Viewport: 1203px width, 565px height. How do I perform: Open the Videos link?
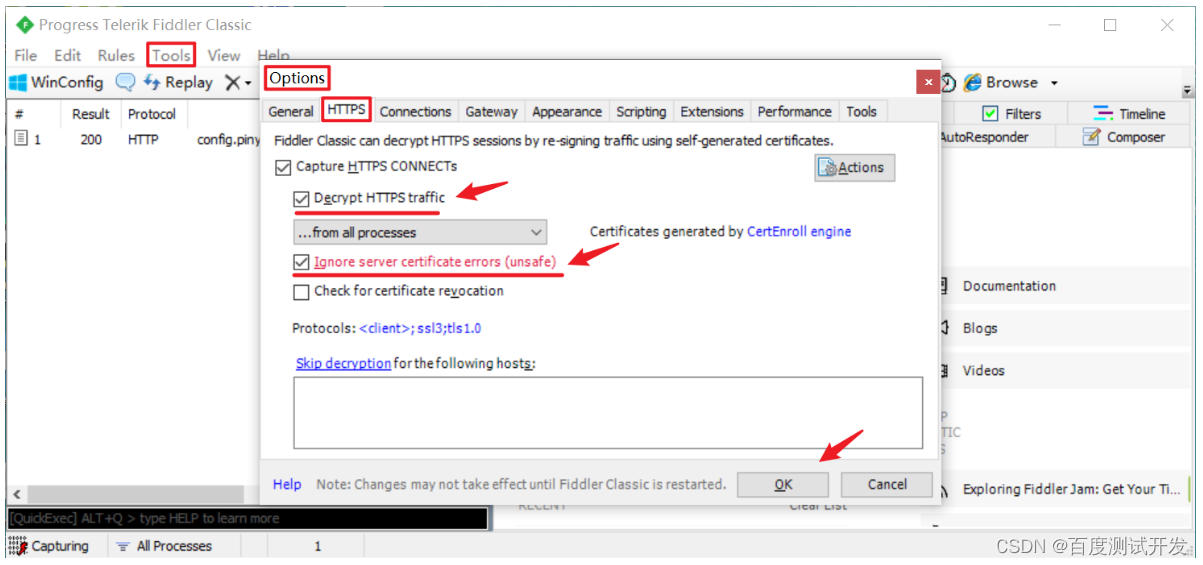(x=983, y=370)
